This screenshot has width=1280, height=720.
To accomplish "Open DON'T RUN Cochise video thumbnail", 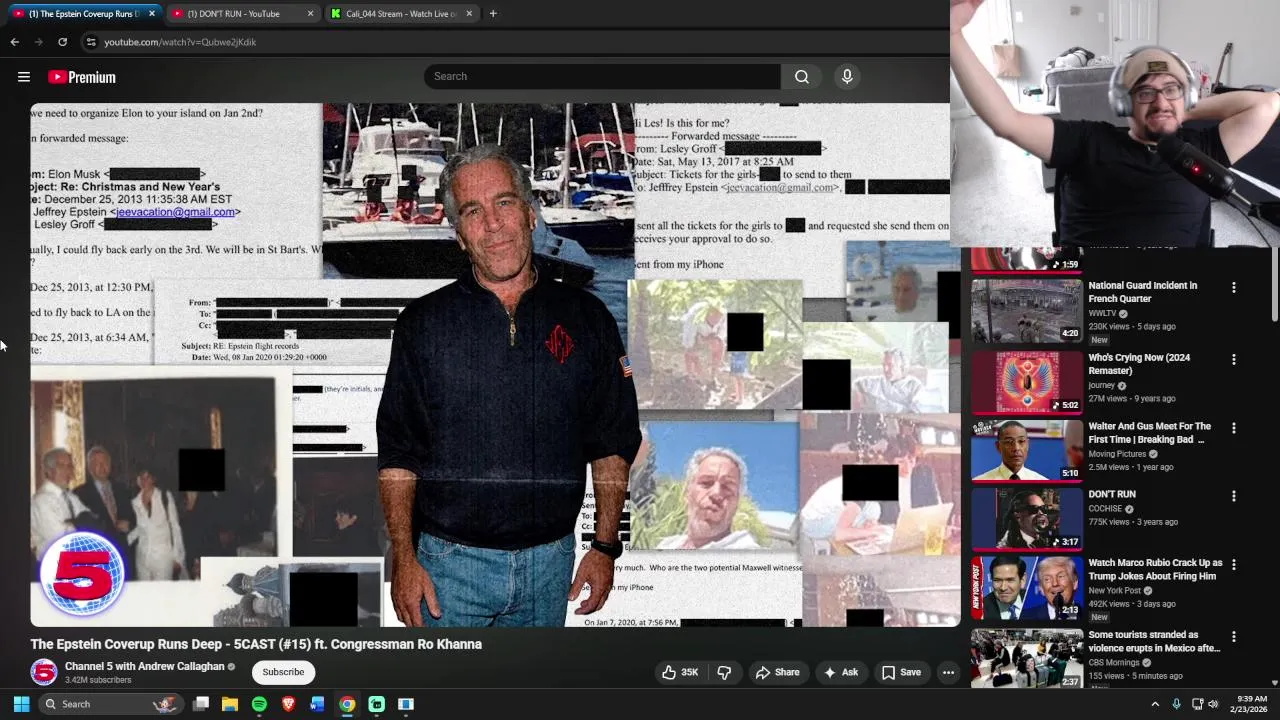I will [x=1026, y=520].
